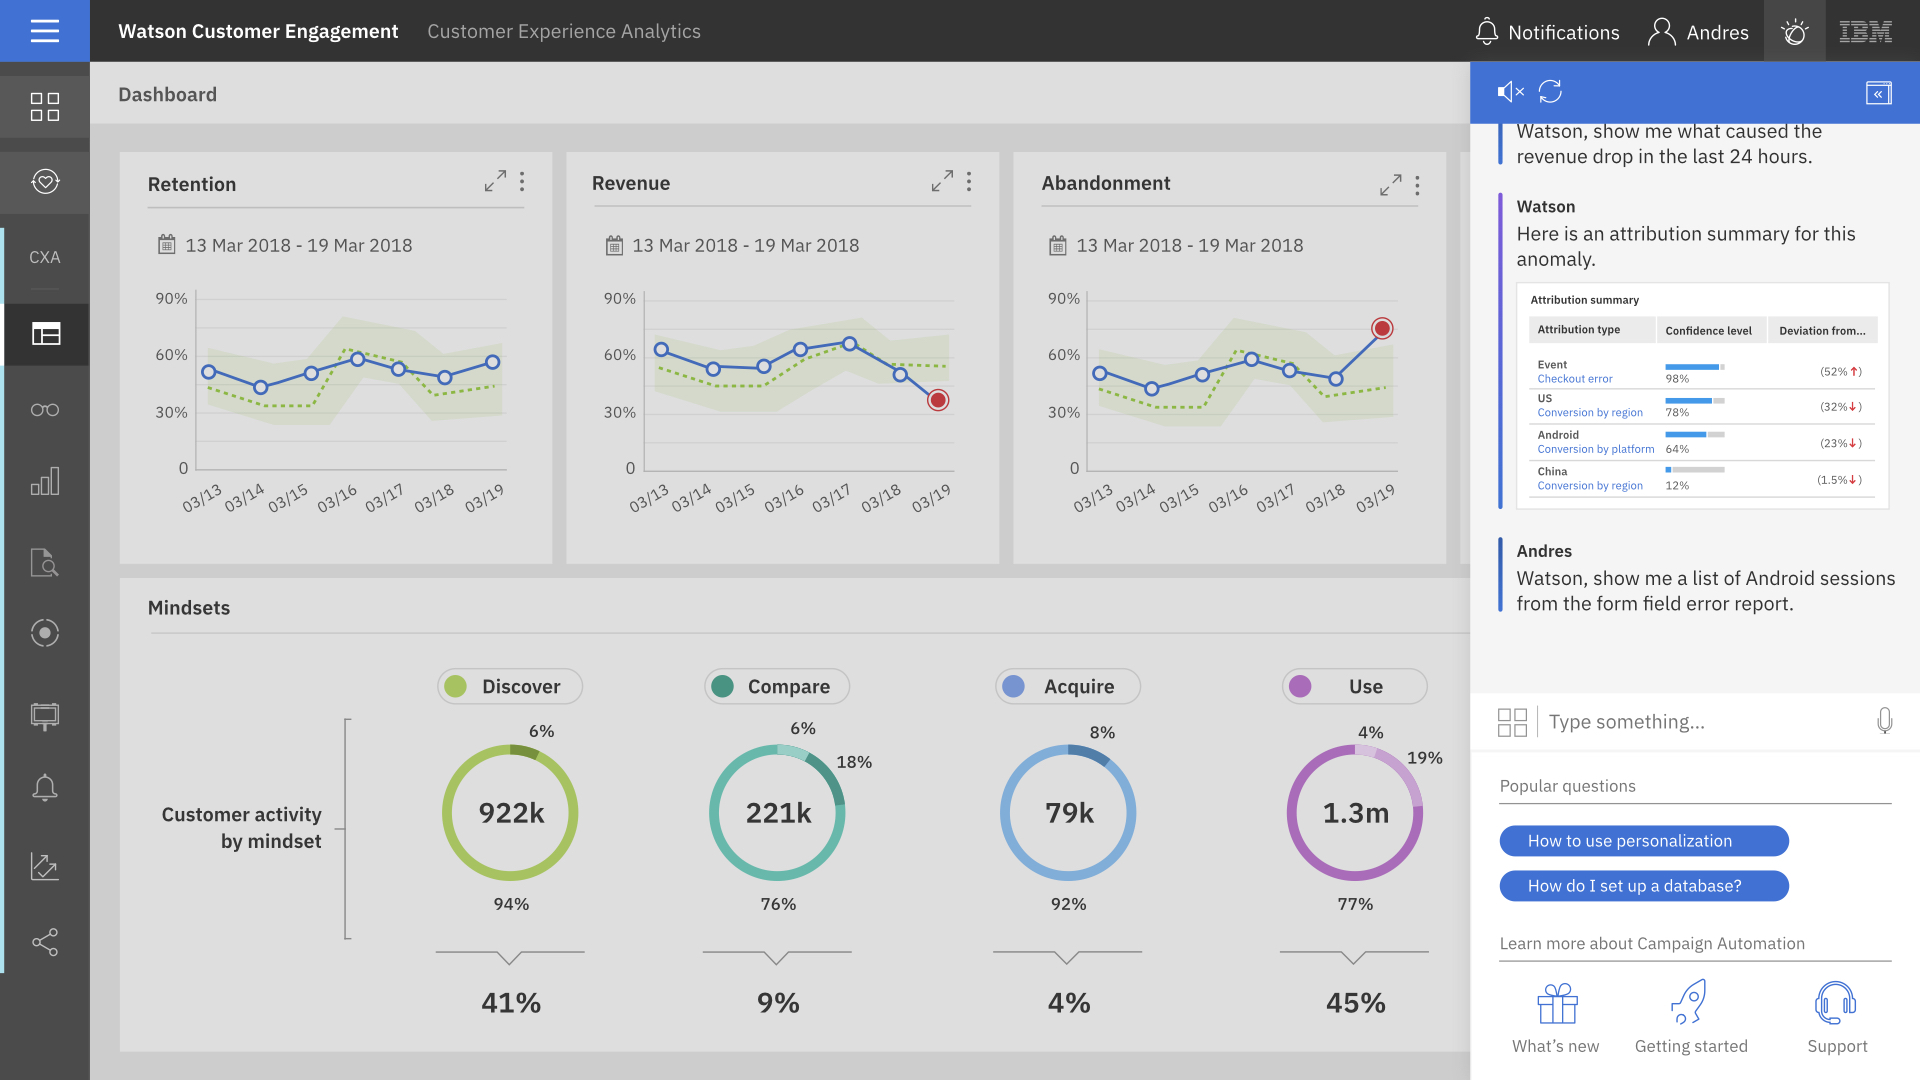Click the 1.3m Use donut chart
The image size is (1920, 1080).
point(1355,813)
